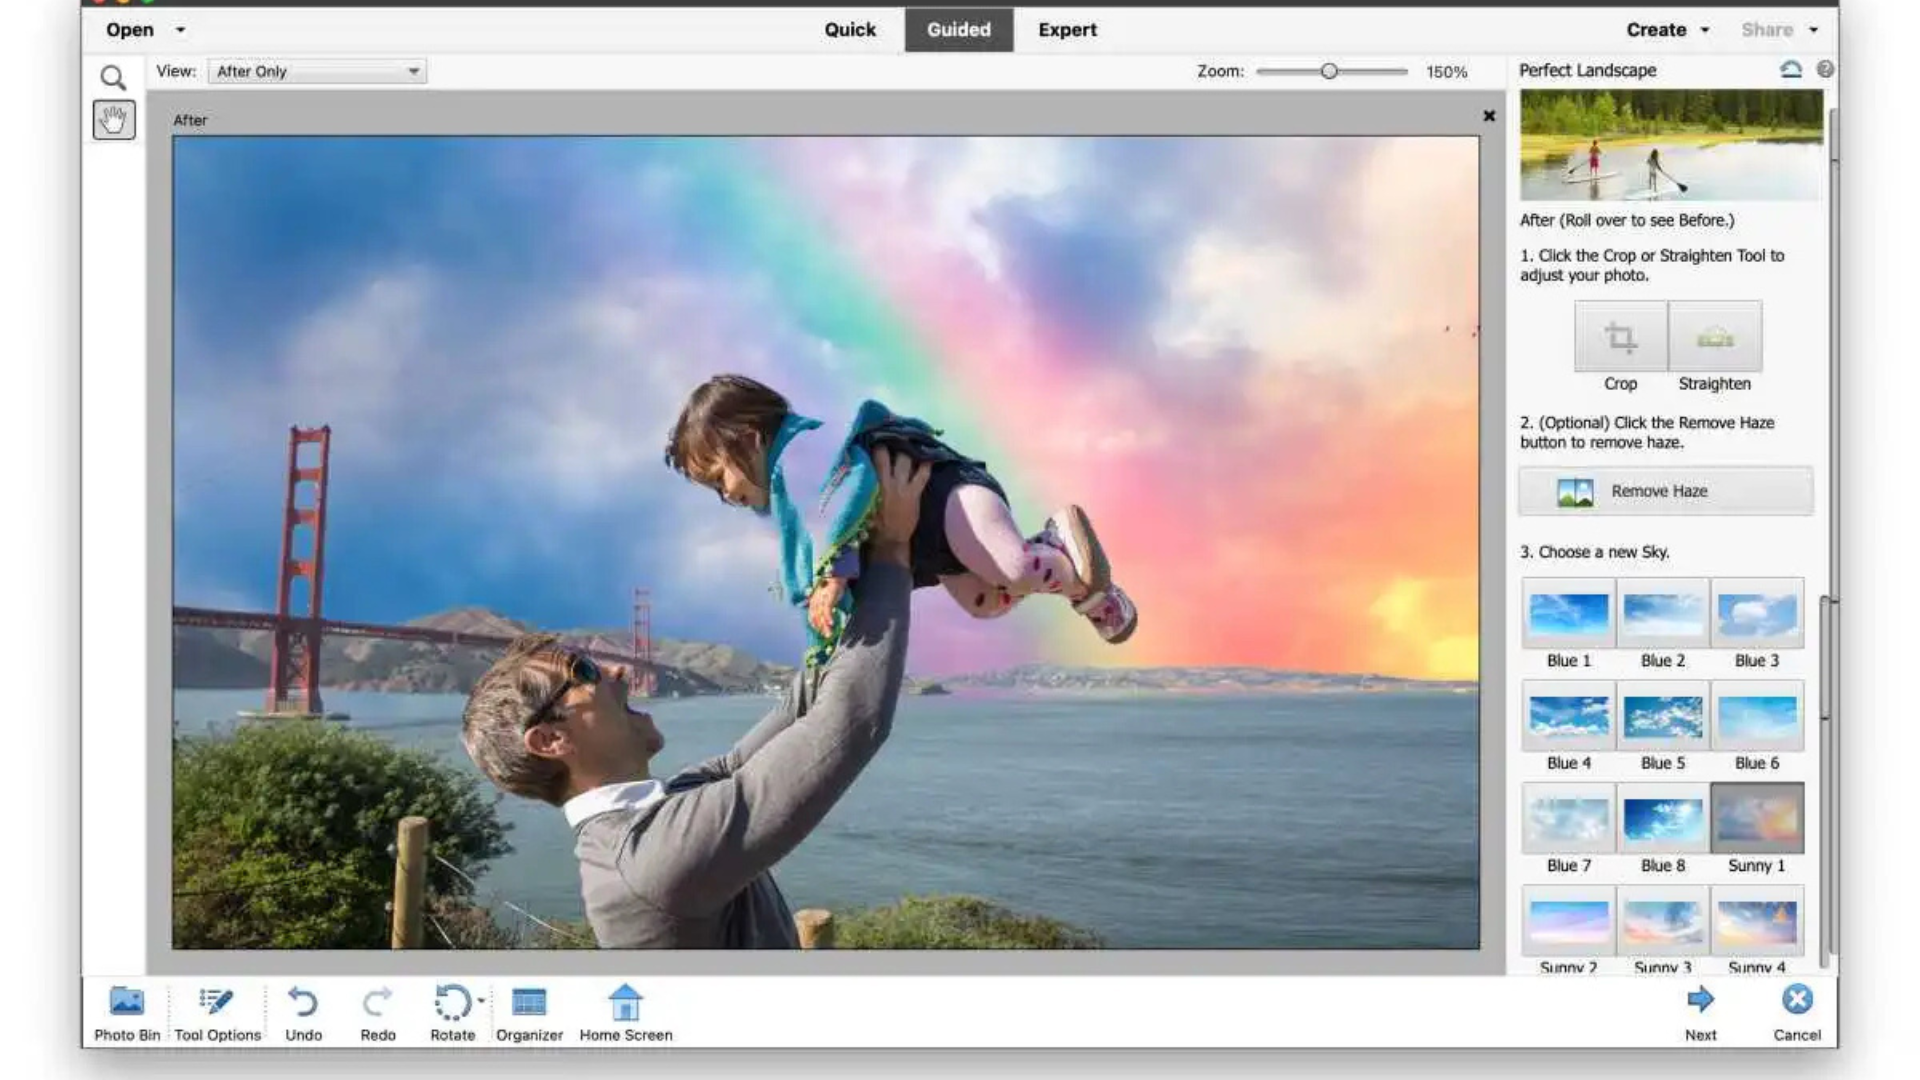The width and height of the screenshot is (1920, 1080).
Task: Click the Straighten tool icon
Action: (1714, 337)
